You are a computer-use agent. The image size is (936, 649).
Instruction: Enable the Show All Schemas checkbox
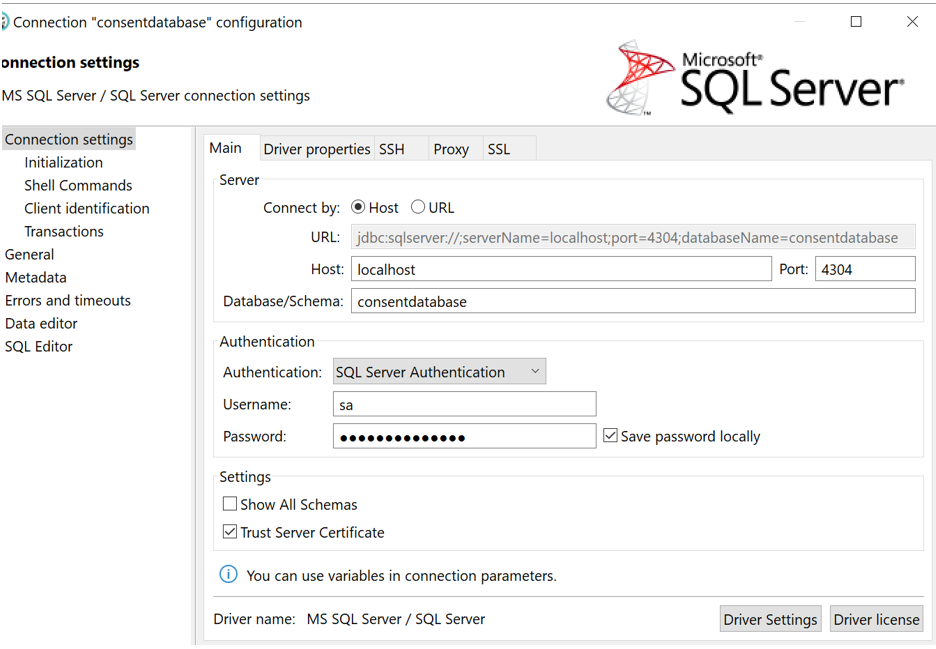pyautogui.click(x=230, y=504)
